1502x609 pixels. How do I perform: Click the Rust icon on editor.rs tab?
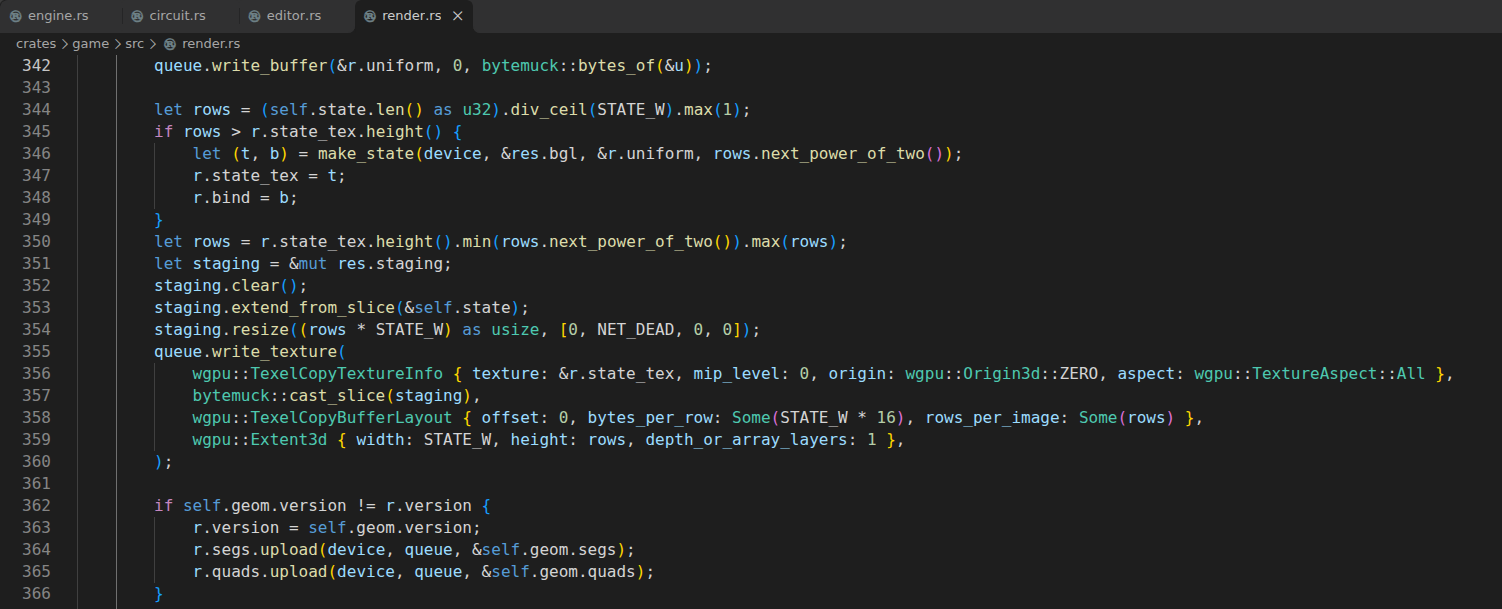253,16
